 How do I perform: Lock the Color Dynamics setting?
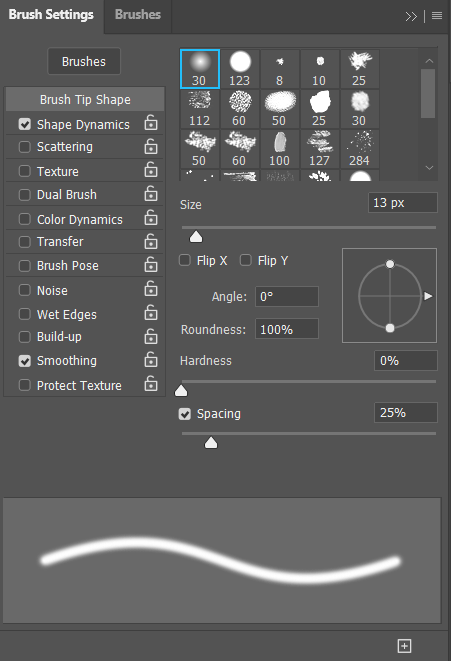pos(151,218)
